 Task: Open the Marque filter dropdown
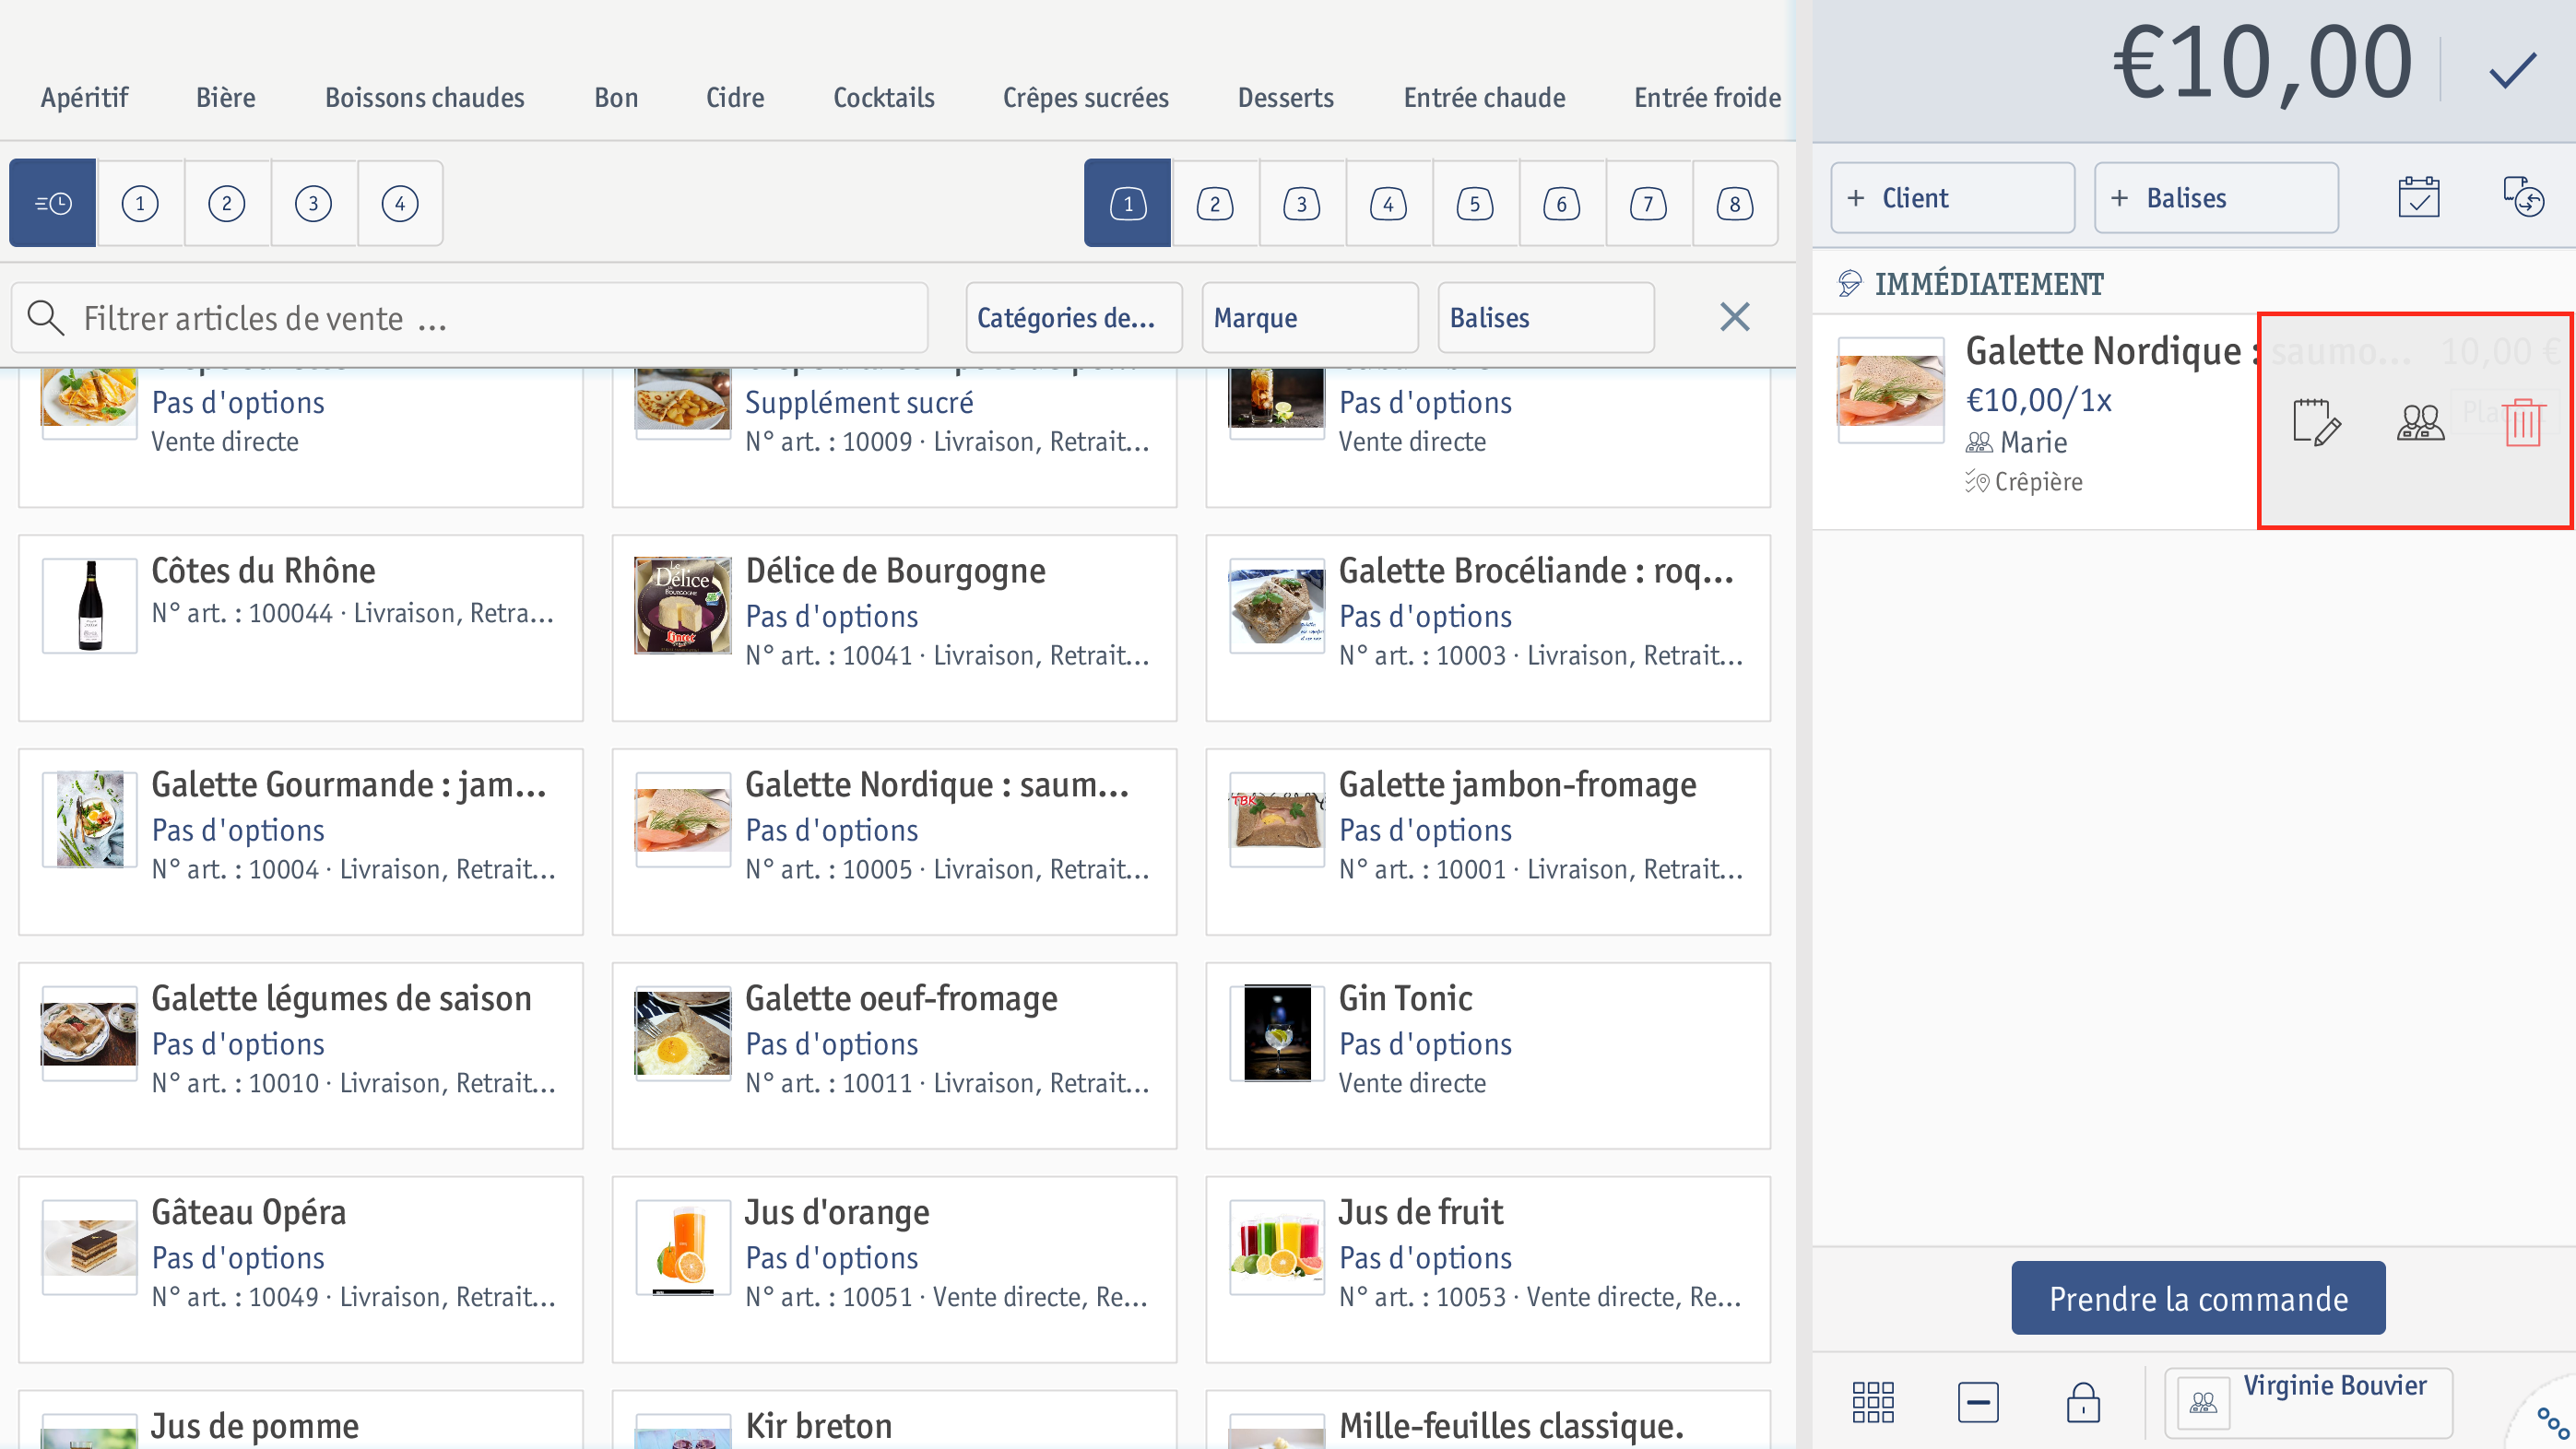[x=1310, y=317]
